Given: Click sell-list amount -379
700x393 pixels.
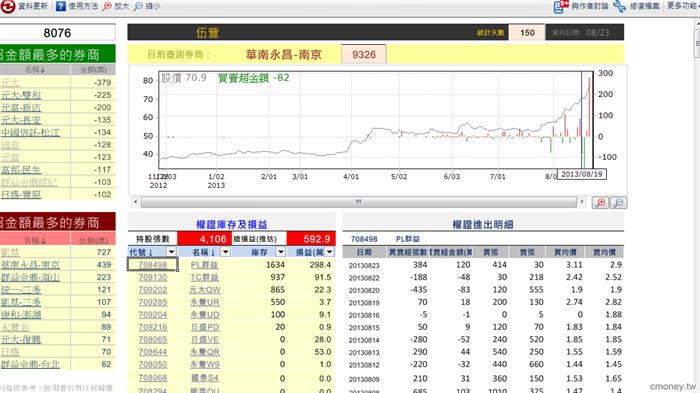Looking at the screenshot, I should [x=102, y=83].
